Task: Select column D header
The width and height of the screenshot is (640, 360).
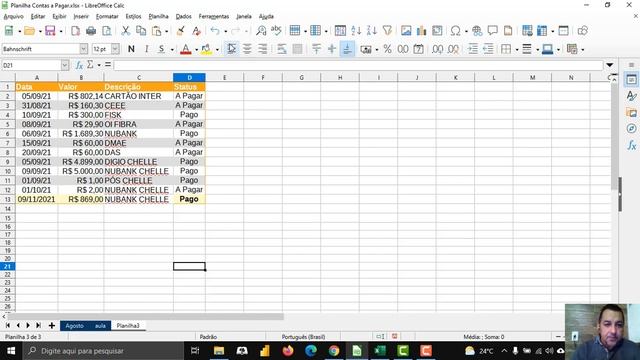Action: 189,77
